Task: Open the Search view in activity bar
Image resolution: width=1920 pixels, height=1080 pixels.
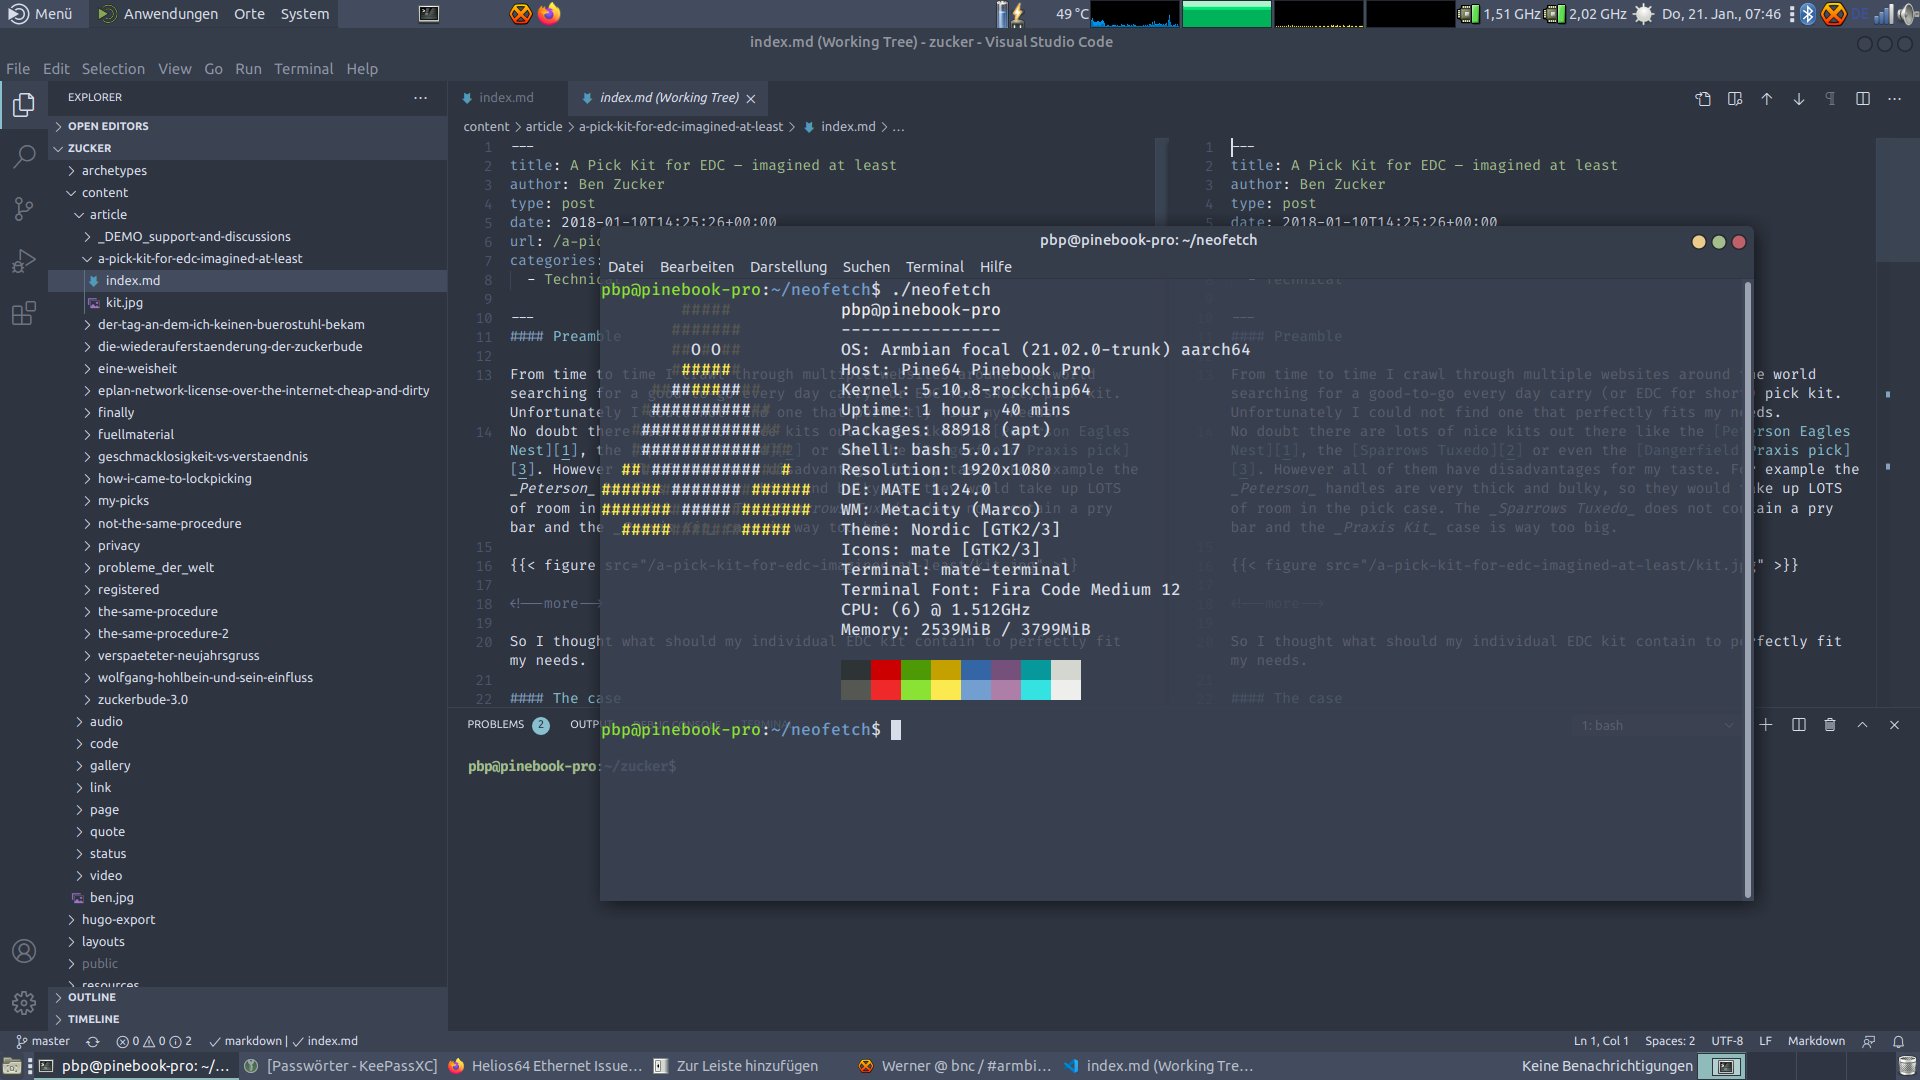Action: 24,156
